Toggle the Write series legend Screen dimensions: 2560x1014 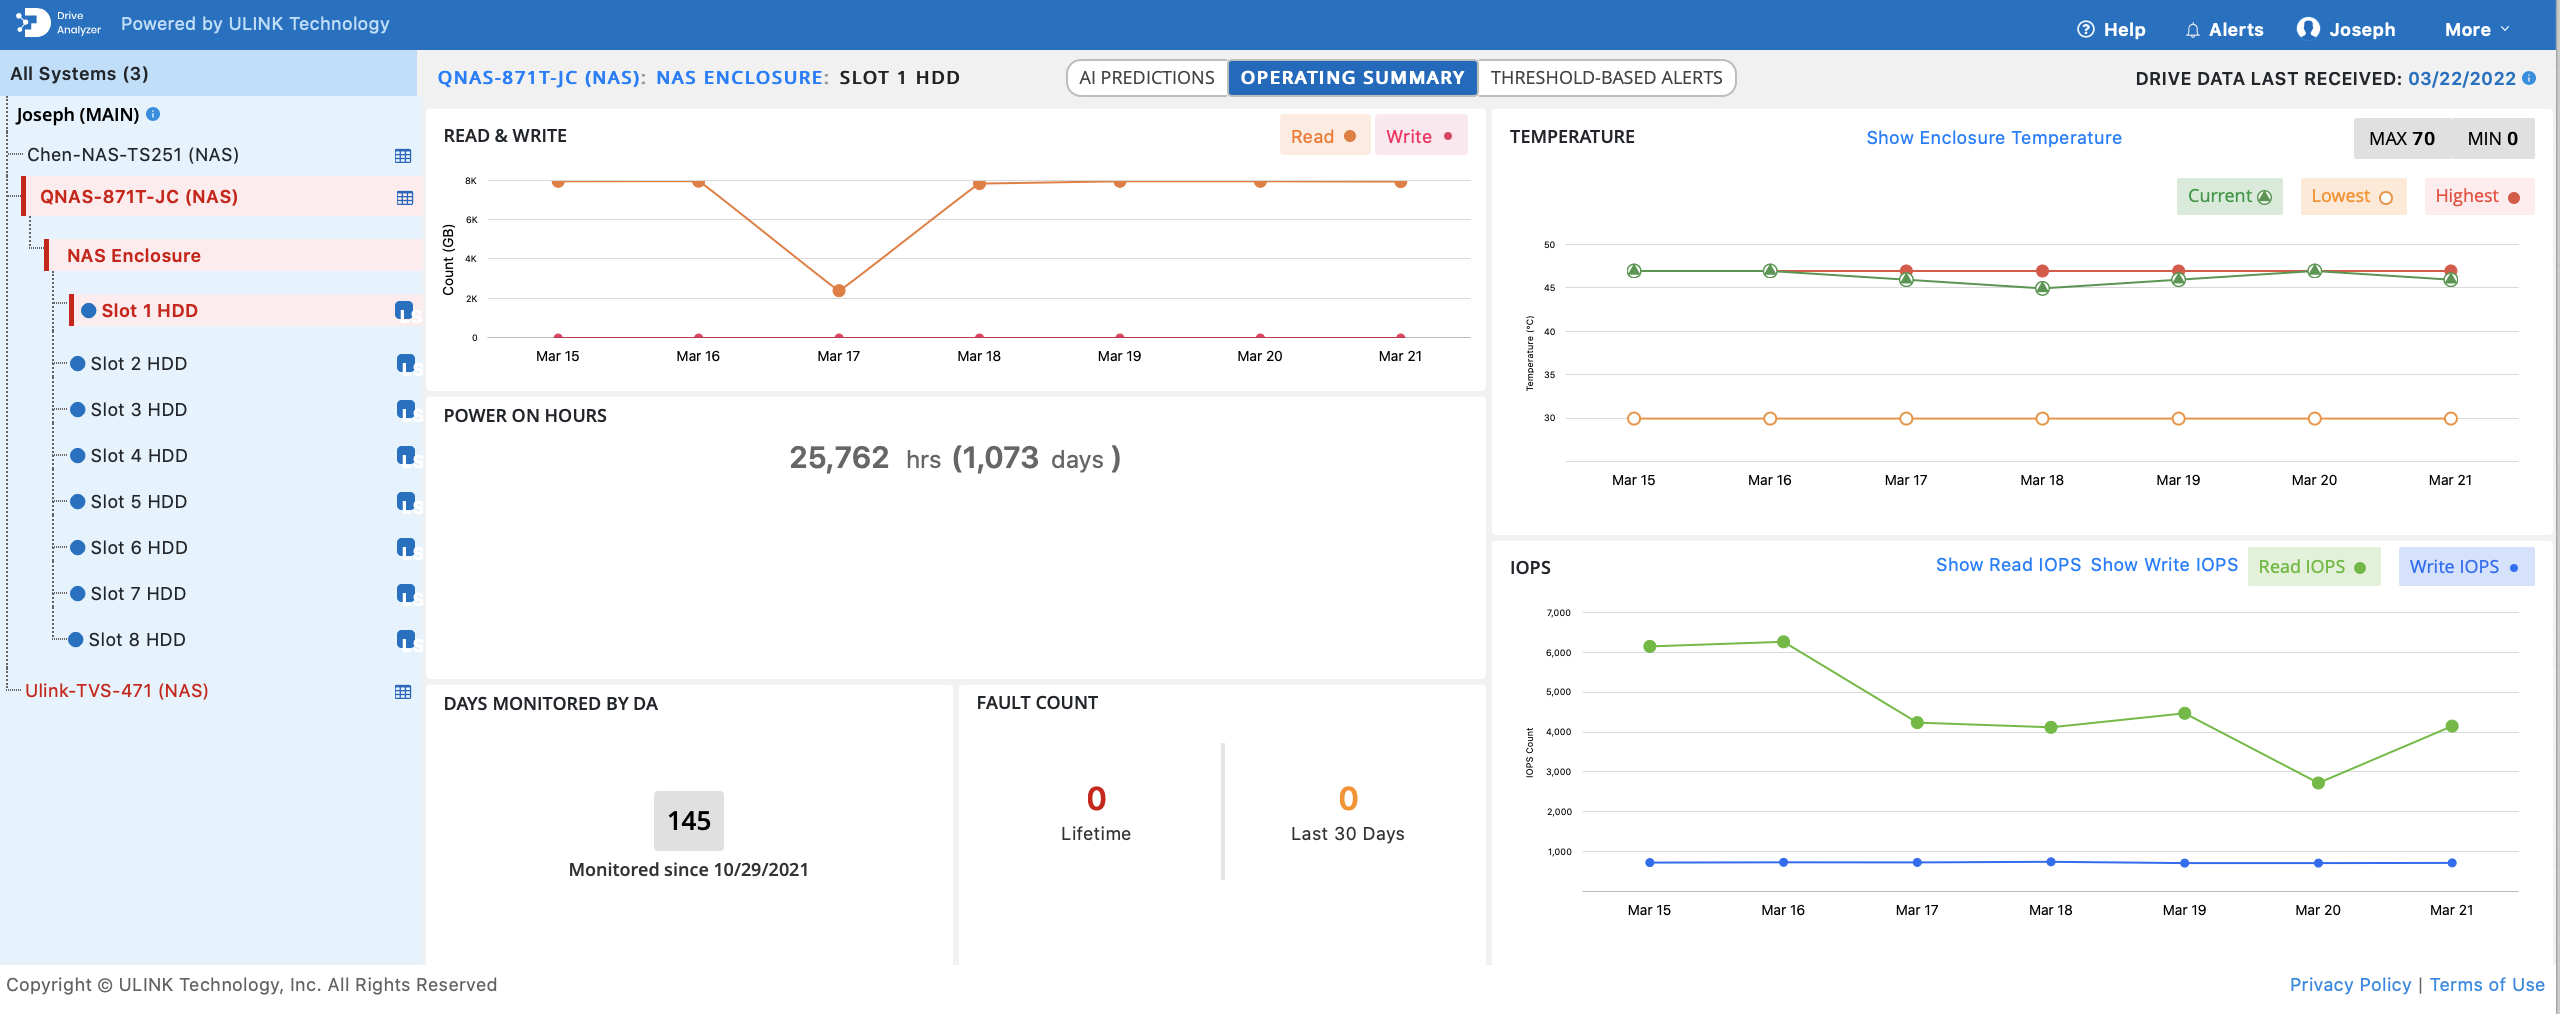coord(1419,136)
